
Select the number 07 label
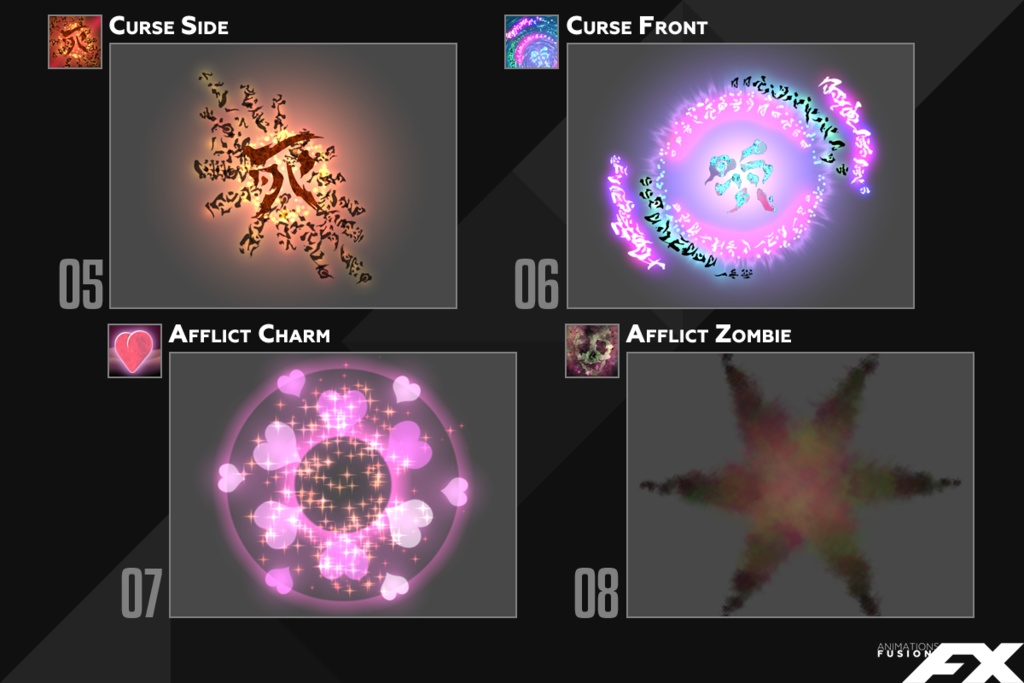pyautogui.click(x=141, y=593)
